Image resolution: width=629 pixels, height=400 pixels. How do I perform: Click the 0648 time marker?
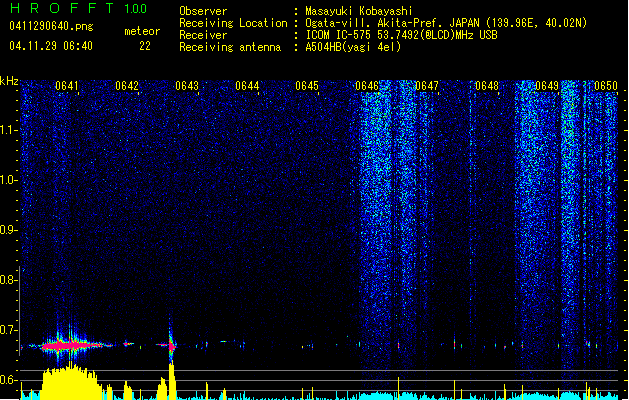(487, 86)
